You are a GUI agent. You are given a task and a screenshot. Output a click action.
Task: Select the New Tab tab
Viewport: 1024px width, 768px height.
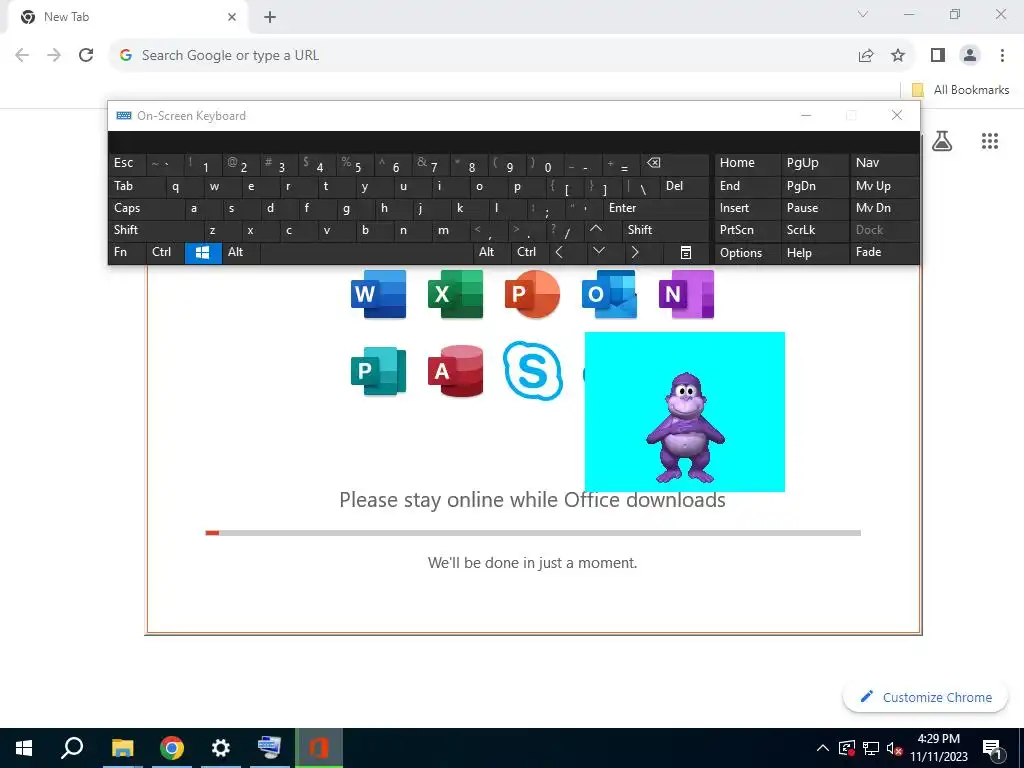tap(127, 18)
